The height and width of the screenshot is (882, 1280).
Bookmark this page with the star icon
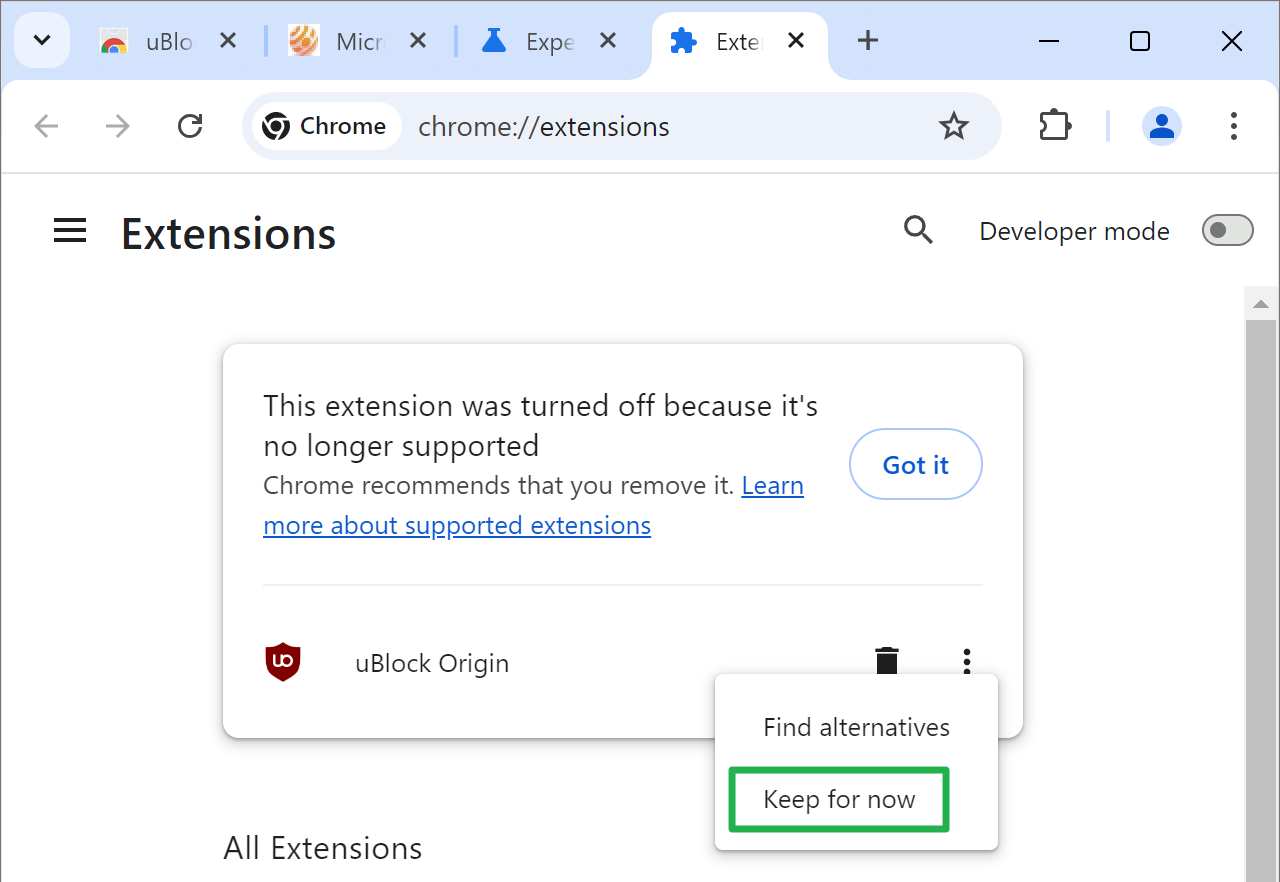pyautogui.click(x=954, y=126)
